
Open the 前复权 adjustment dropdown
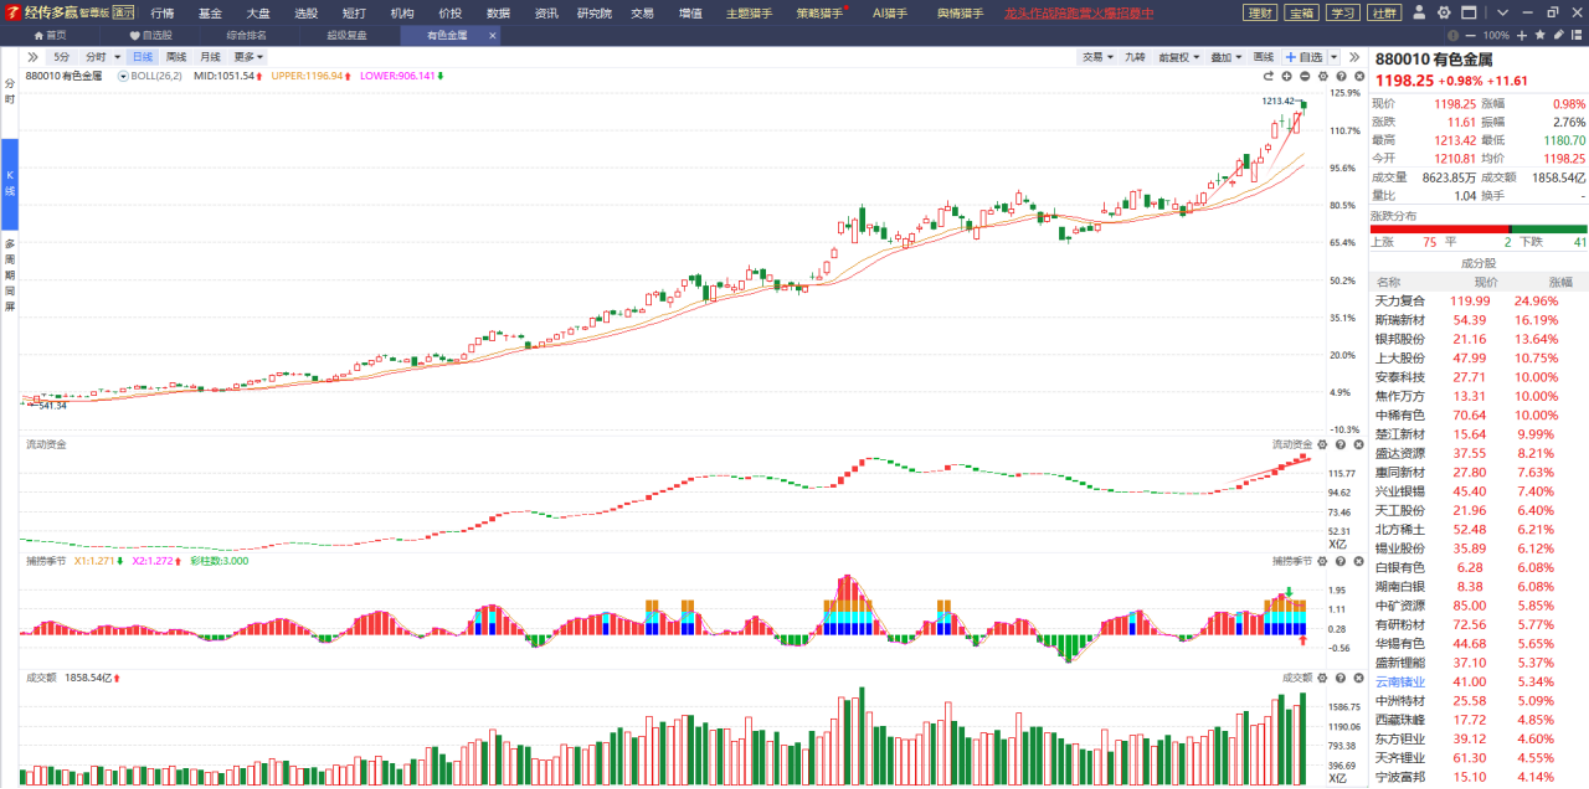tap(1178, 57)
